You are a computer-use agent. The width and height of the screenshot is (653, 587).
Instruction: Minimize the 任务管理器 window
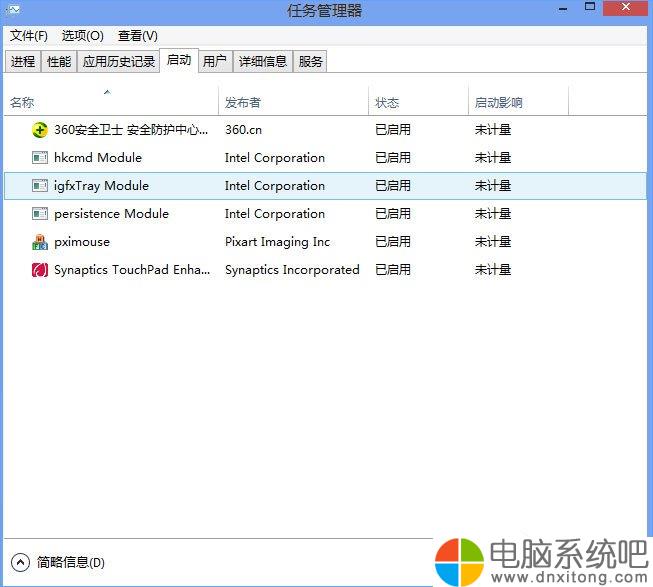pyautogui.click(x=563, y=8)
